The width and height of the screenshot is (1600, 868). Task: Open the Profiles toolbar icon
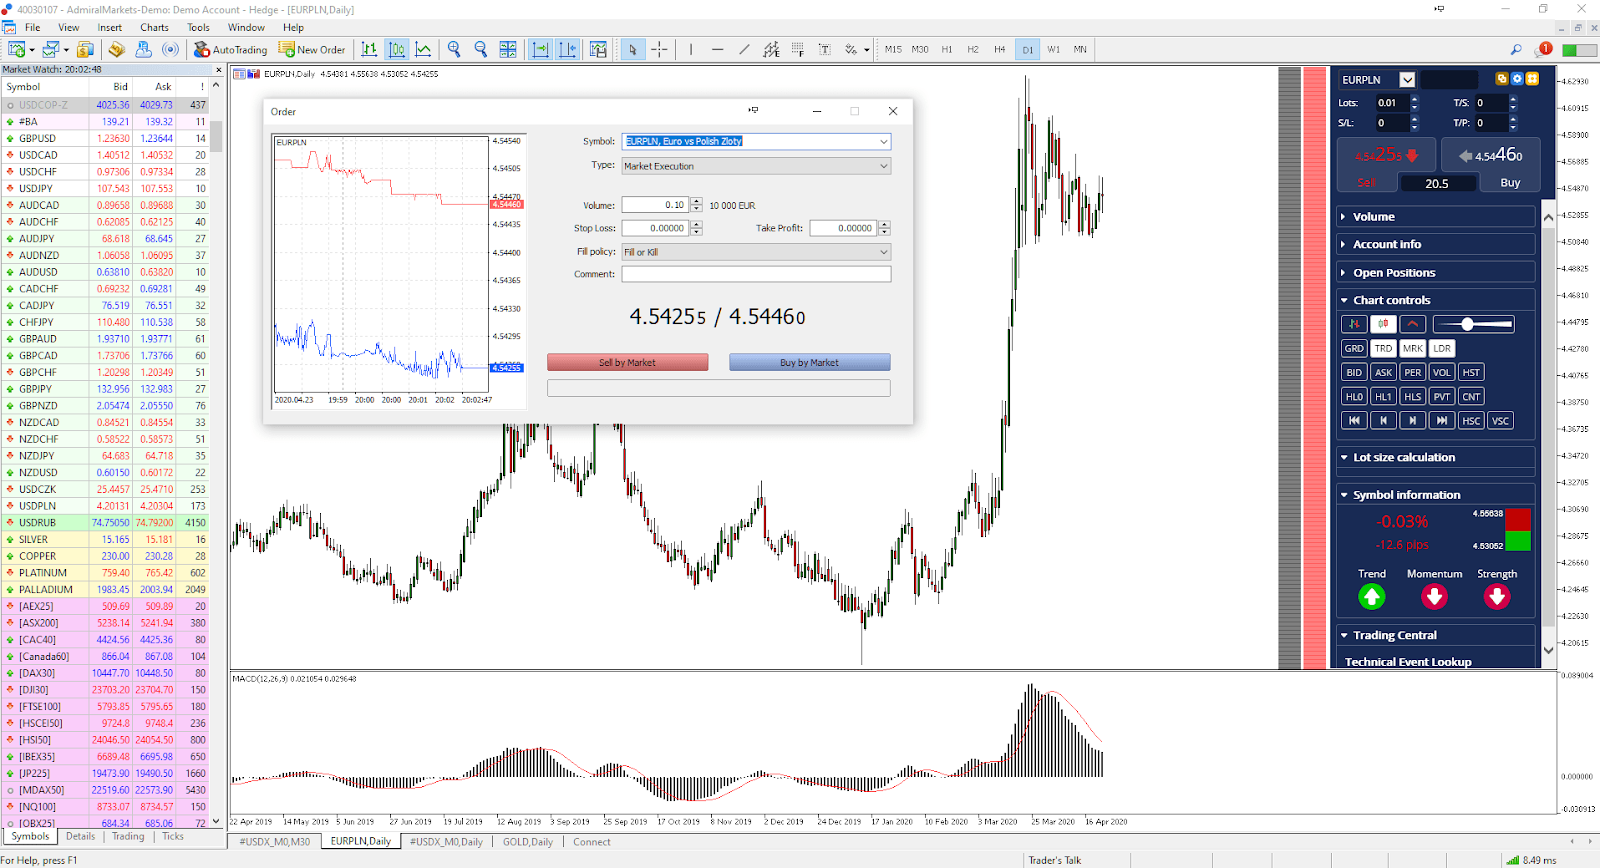(51, 49)
